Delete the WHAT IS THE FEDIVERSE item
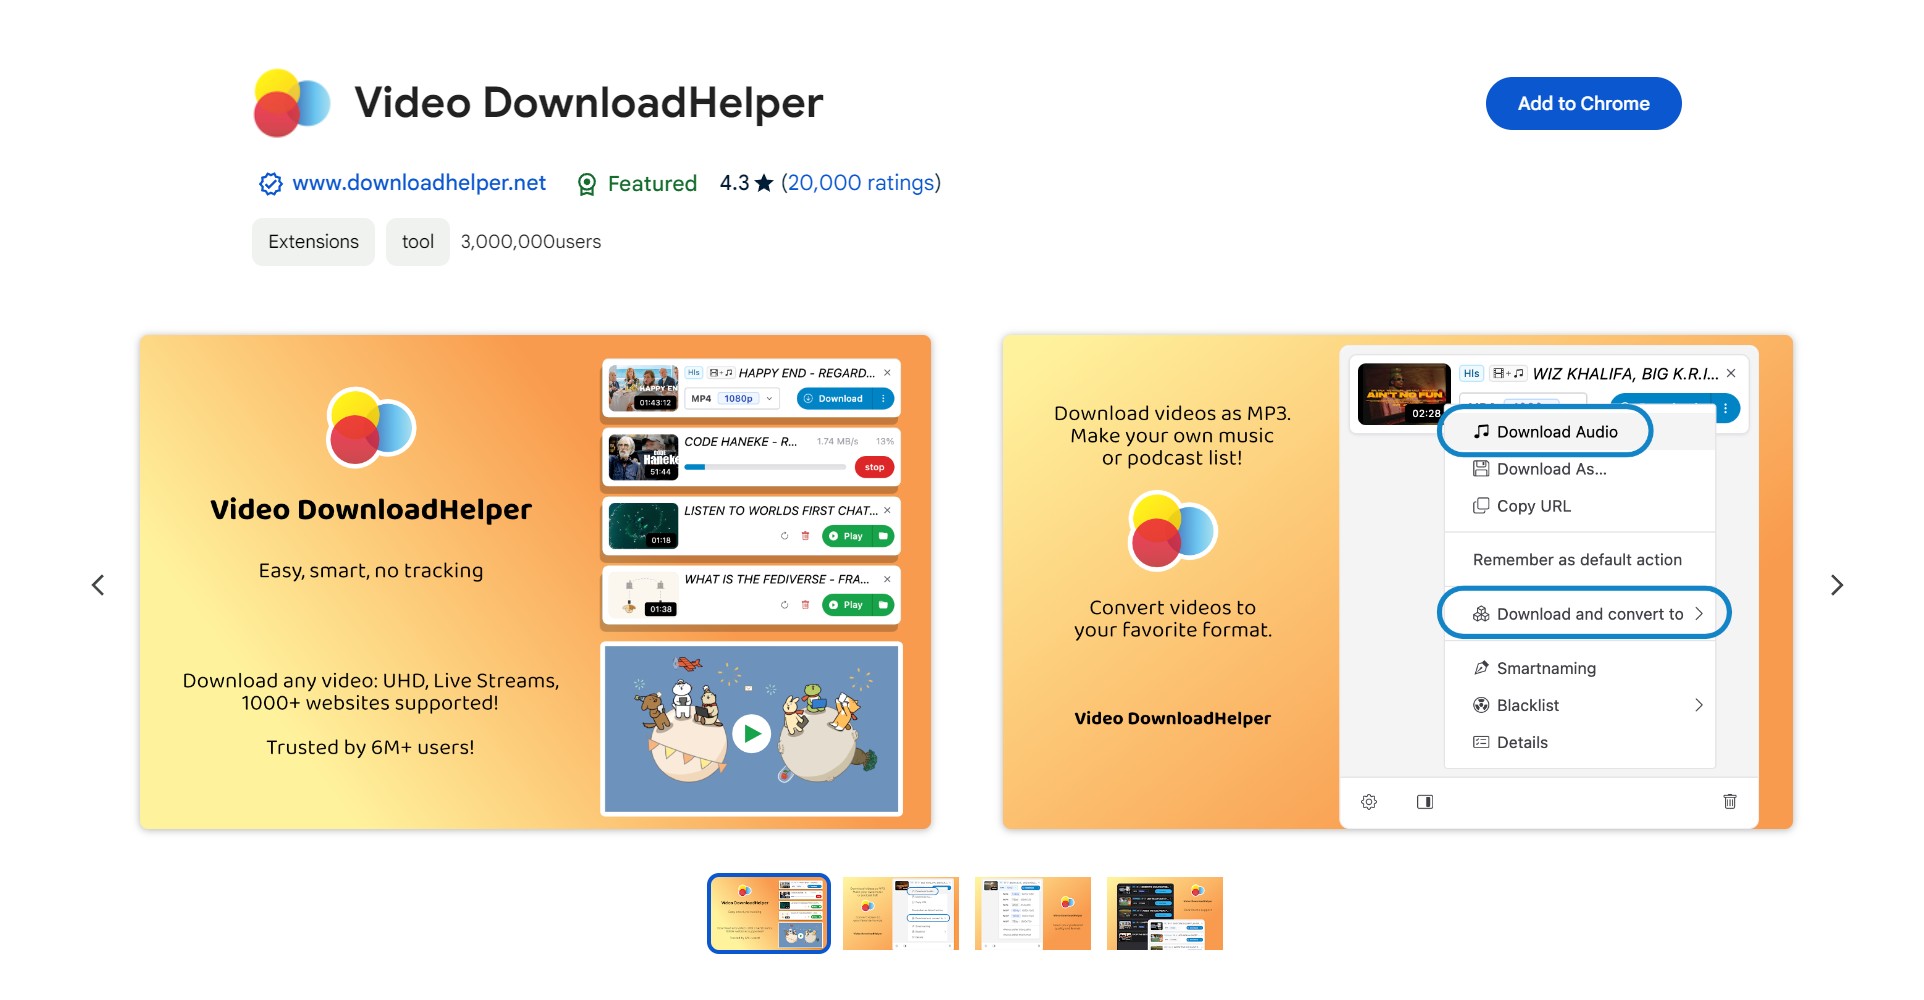The width and height of the screenshot is (1924, 1000). [805, 605]
